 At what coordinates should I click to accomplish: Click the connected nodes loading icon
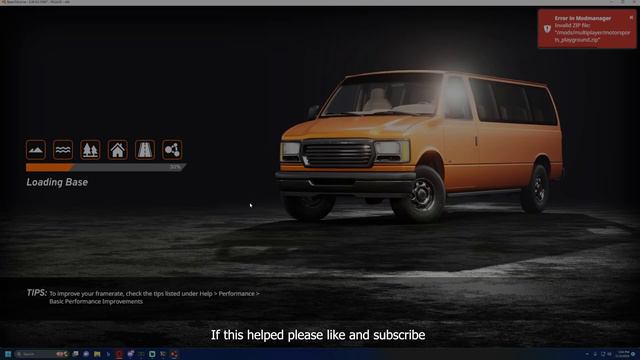(x=172, y=150)
